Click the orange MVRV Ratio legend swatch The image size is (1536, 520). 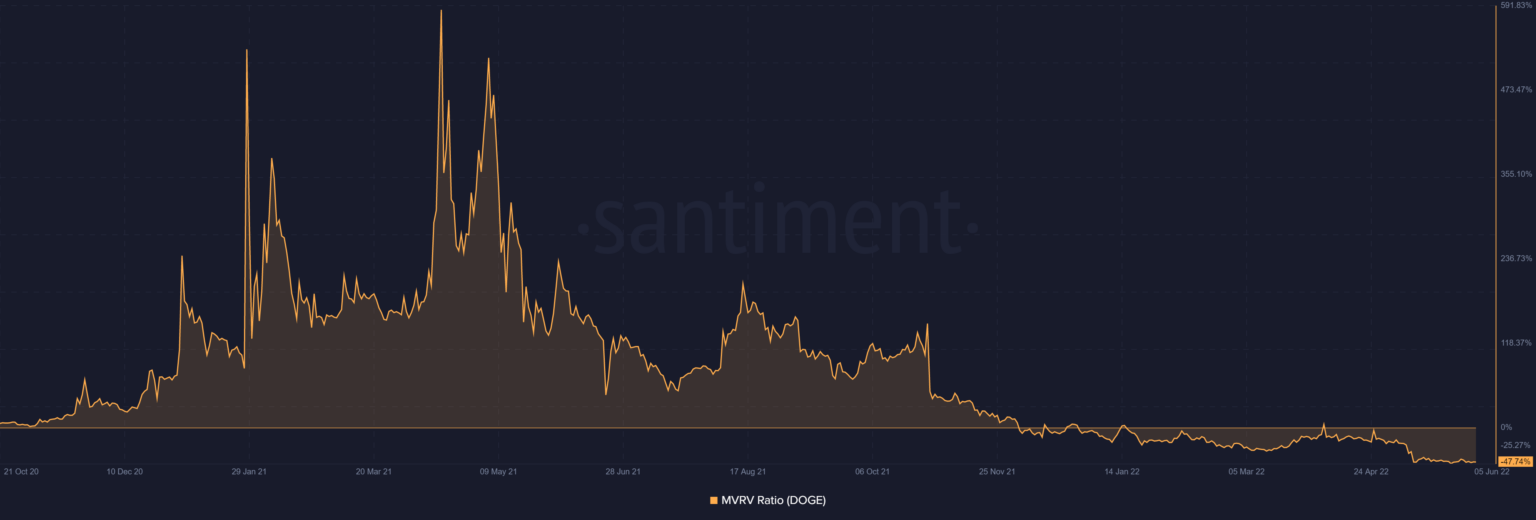click(x=713, y=500)
